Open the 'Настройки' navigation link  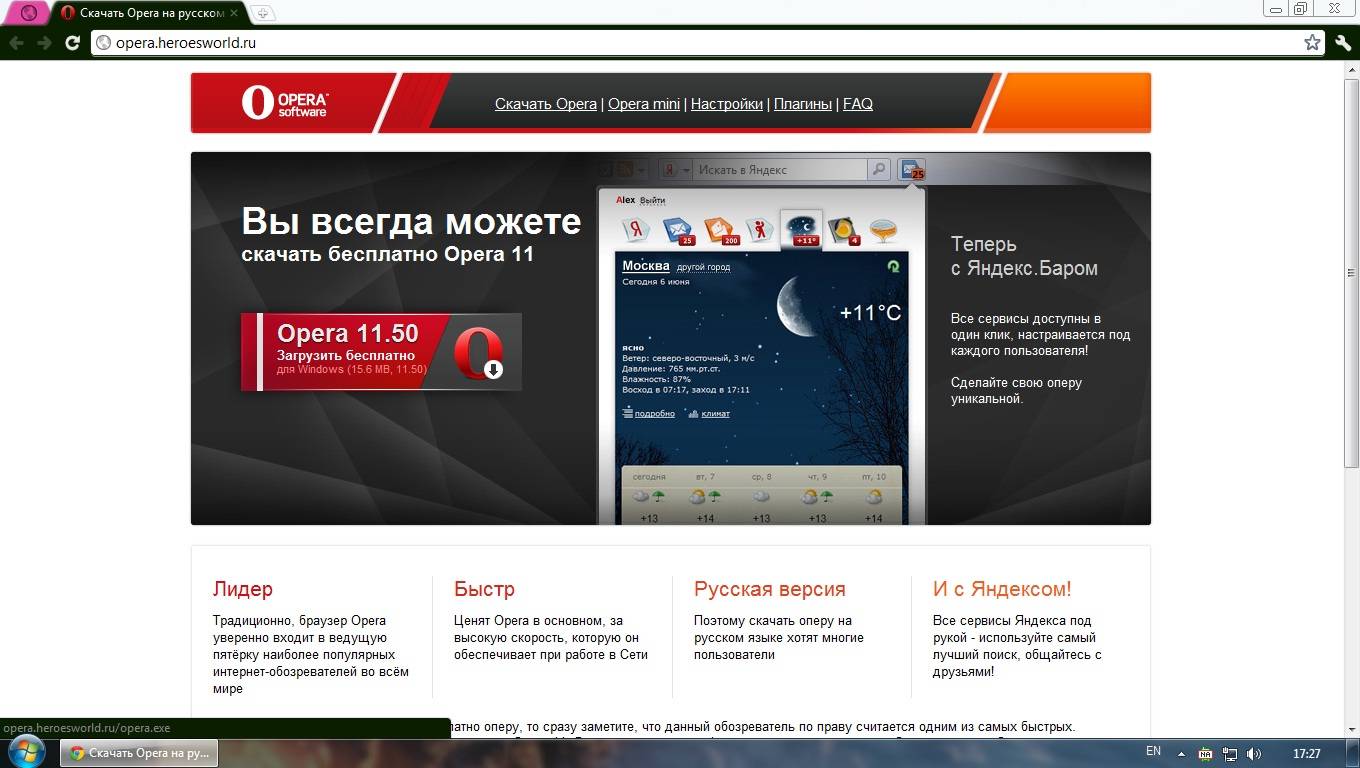tap(727, 104)
